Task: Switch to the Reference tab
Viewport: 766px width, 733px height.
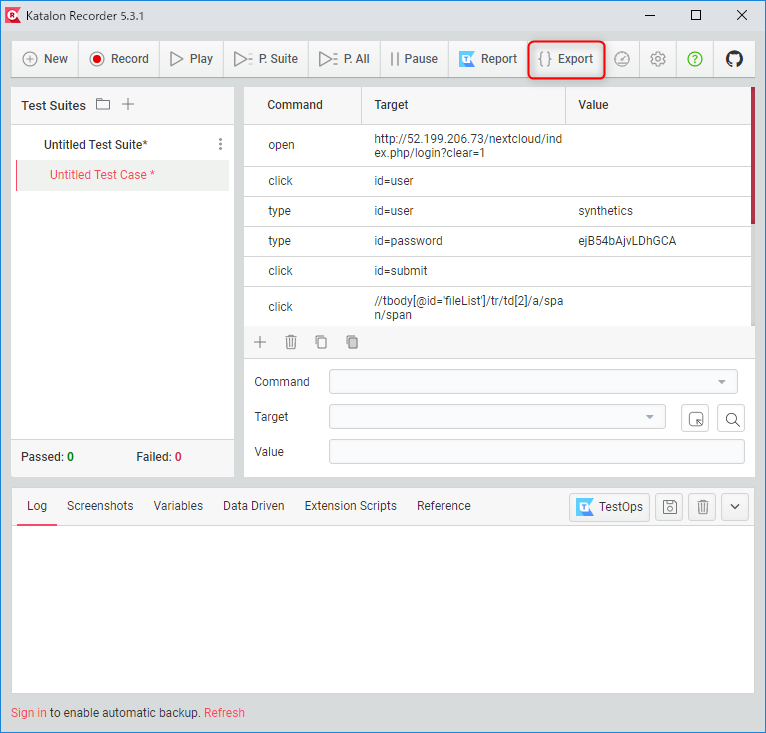Action: pyautogui.click(x=444, y=506)
